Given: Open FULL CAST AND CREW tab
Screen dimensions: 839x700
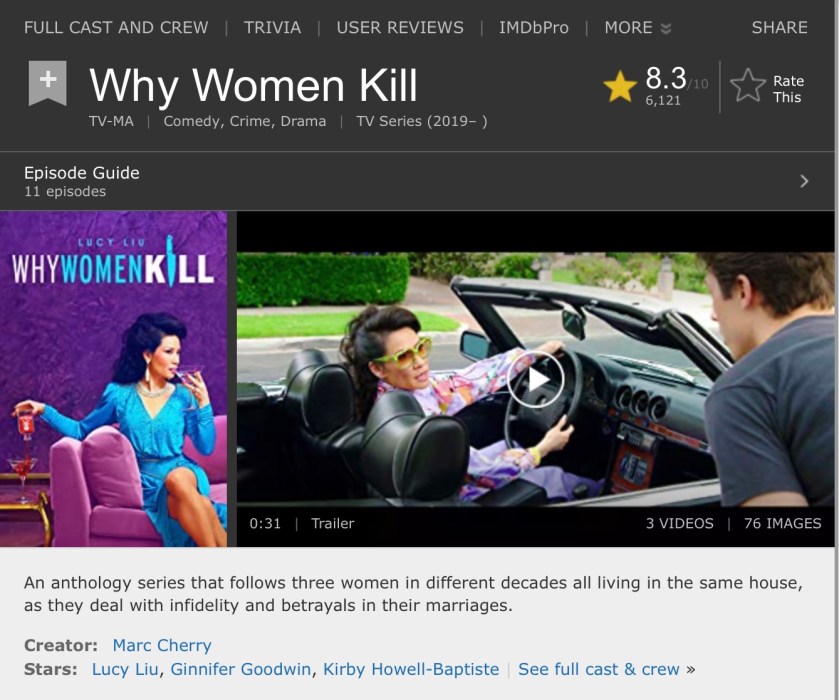Looking at the screenshot, I should (x=116, y=28).
